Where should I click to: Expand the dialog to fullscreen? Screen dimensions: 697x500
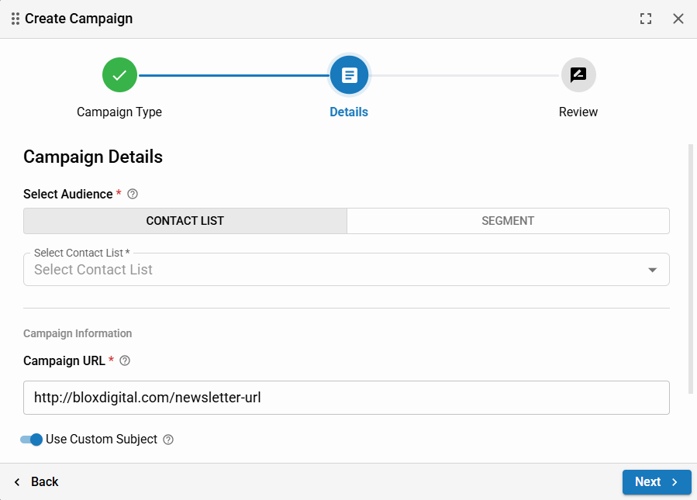point(646,19)
